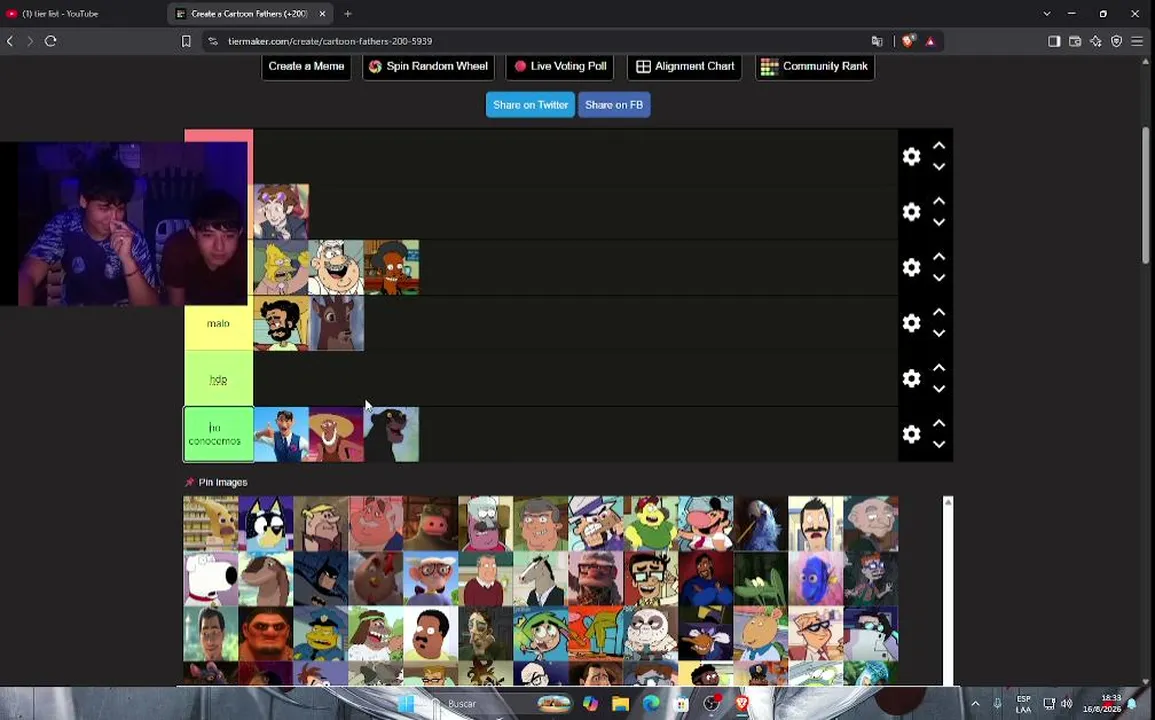Share the tier list on Twitter
This screenshot has height=720, width=1155.
coord(530,105)
